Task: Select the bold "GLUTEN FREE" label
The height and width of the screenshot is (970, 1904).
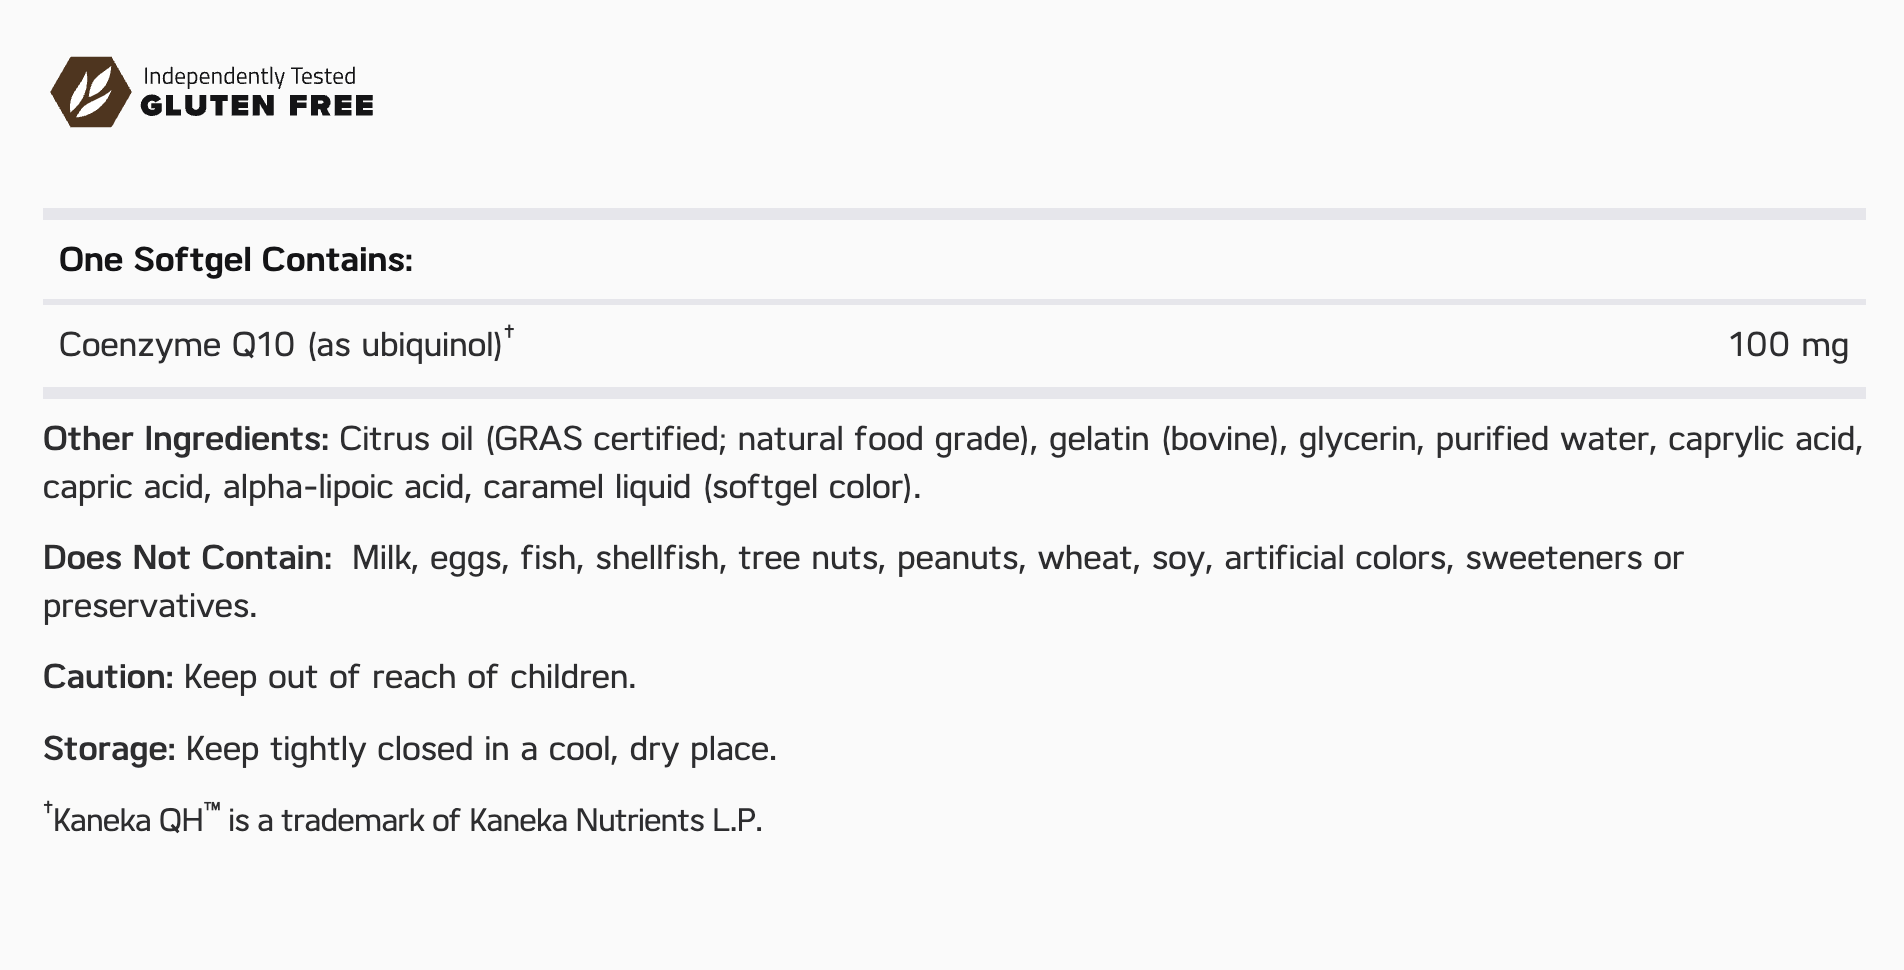Action: (257, 106)
